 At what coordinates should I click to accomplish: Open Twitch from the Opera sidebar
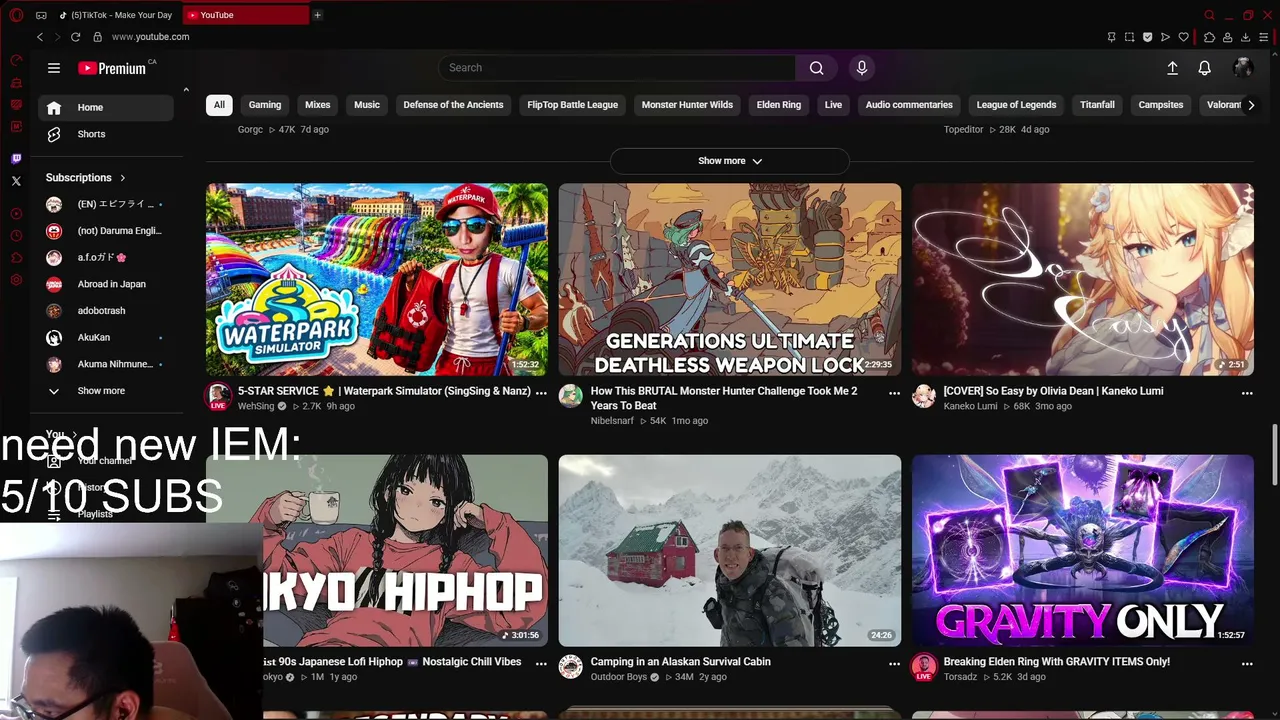coord(16,159)
